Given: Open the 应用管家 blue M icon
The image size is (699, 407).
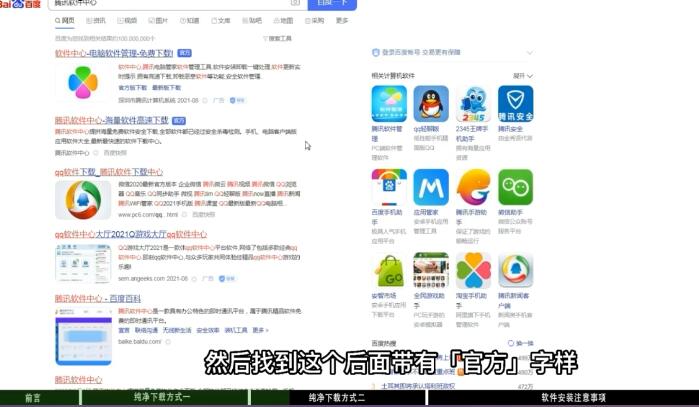Looking at the screenshot, I should pyautogui.click(x=431, y=187).
